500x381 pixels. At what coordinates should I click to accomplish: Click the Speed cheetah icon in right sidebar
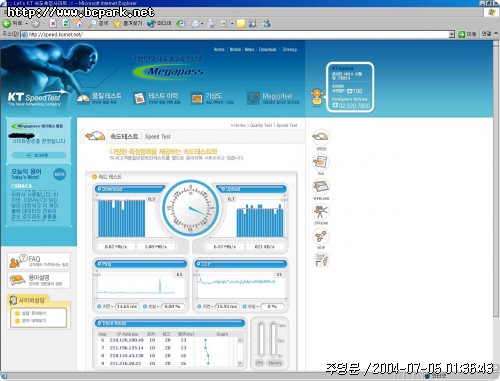tap(321, 138)
